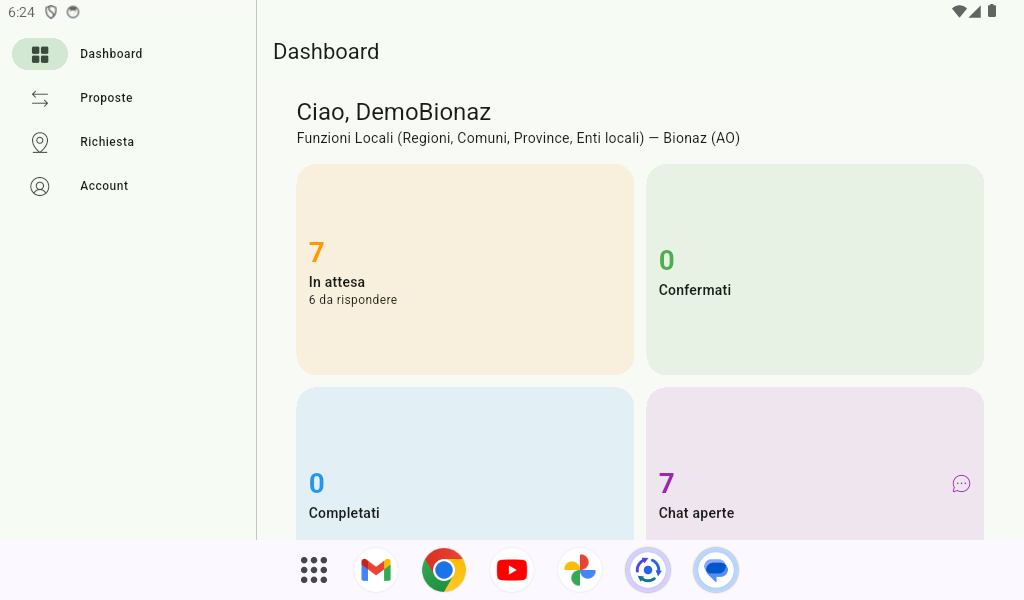Screen dimensions: 1024x600
Task: Click the green 0 count in Confermati
Action: (x=667, y=261)
